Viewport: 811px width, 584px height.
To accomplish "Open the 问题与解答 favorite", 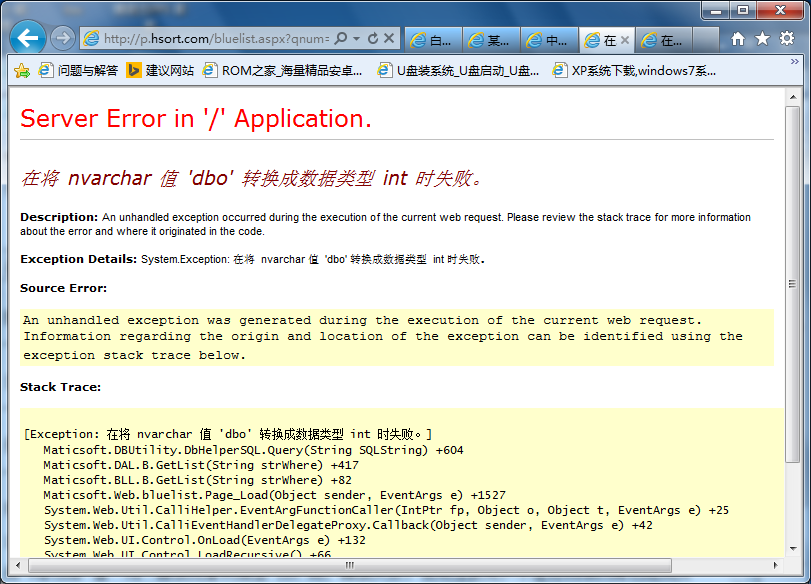I will (x=79, y=71).
